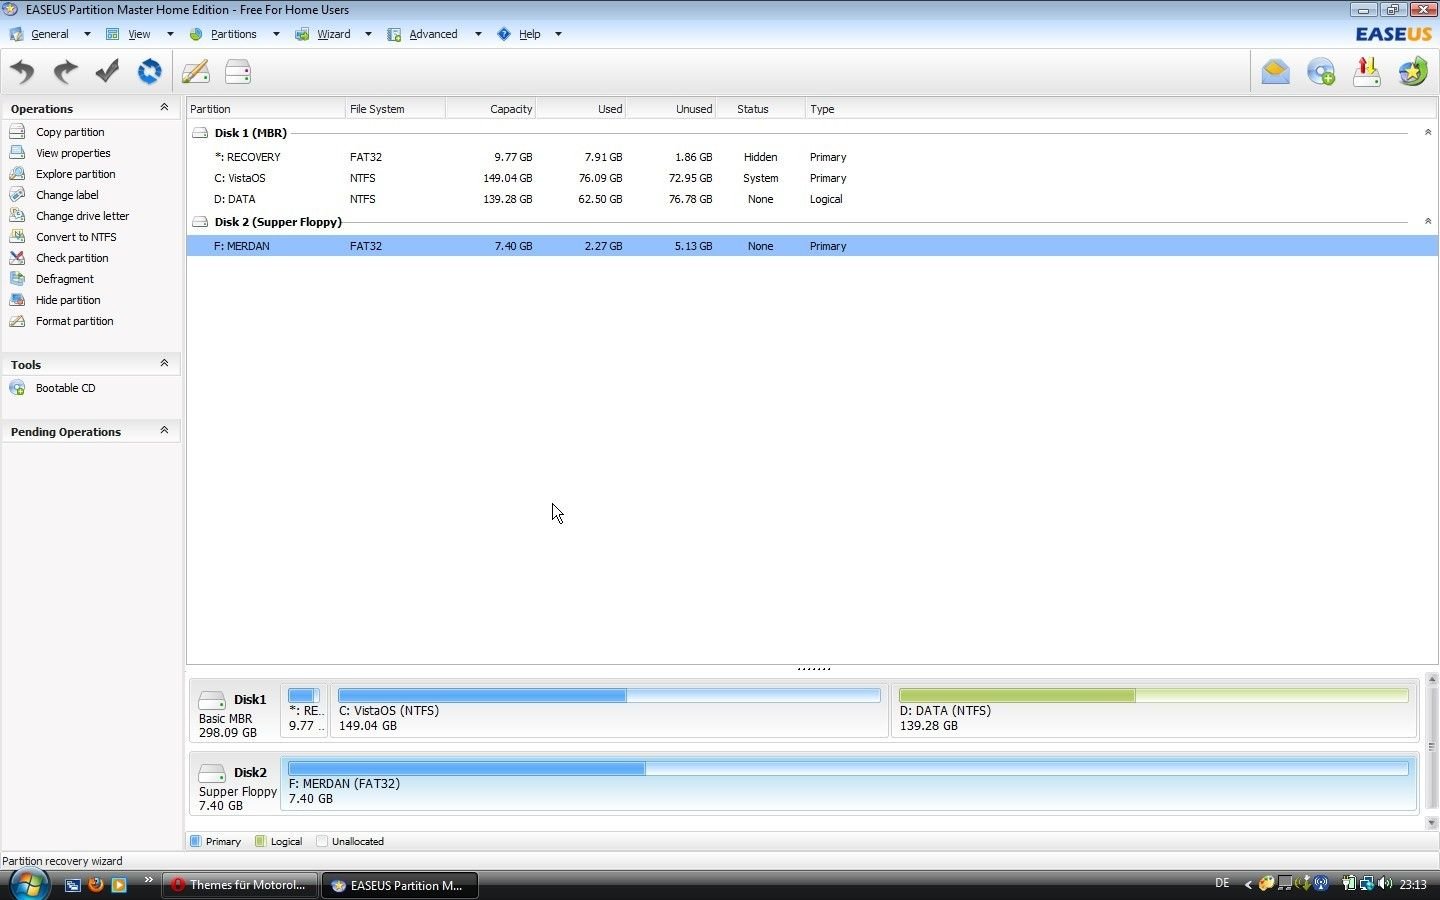The height and width of the screenshot is (900, 1440).
Task: Open Partitions menu dropdown arrow
Action: coord(276,34)
